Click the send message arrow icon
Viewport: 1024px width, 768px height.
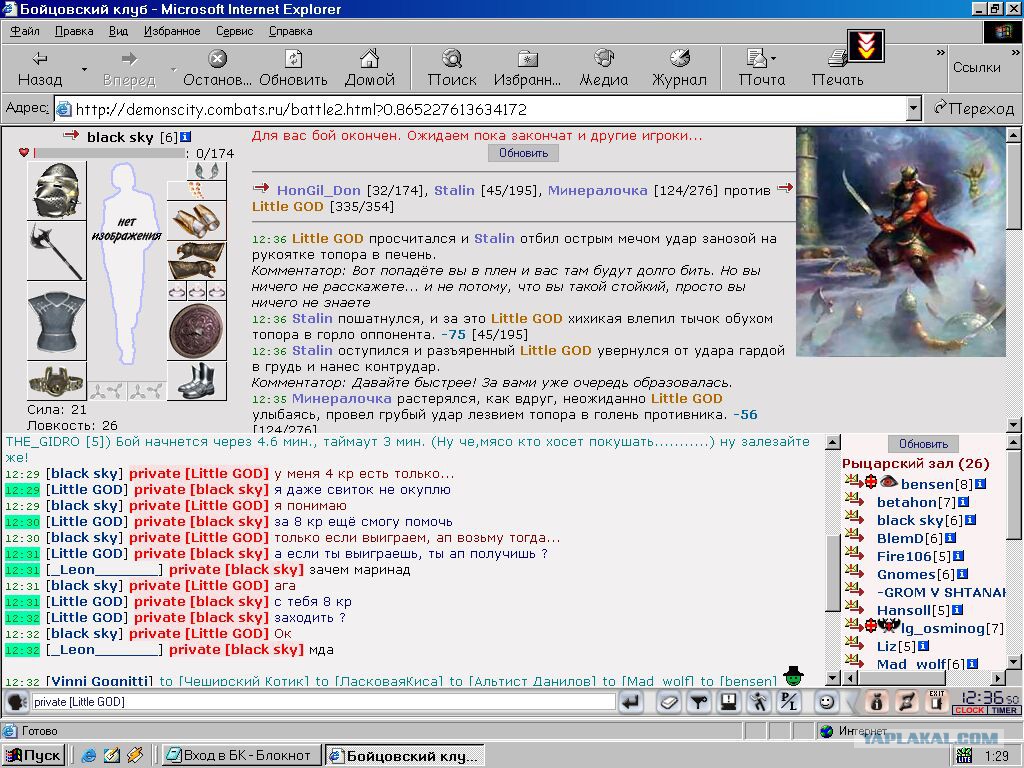tap(631, 702)
